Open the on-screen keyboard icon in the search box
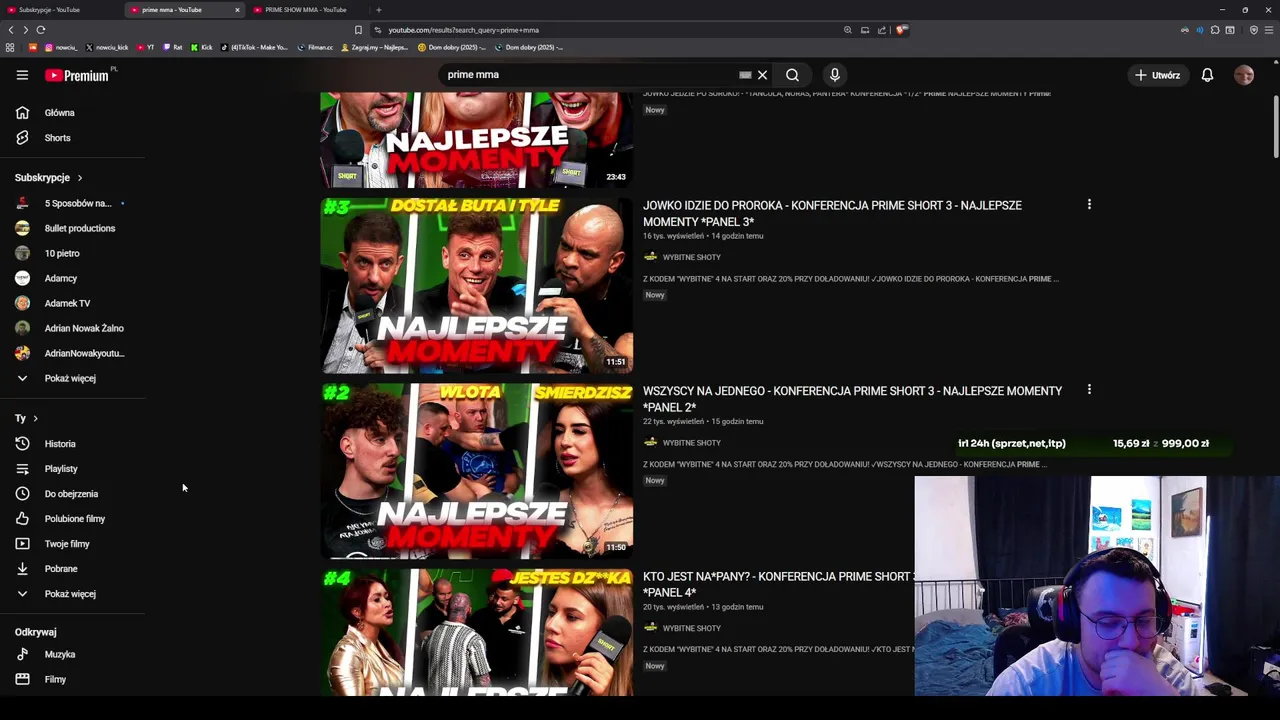Image resolution: width=1280 pixels, height=720 pixels. 745,75
